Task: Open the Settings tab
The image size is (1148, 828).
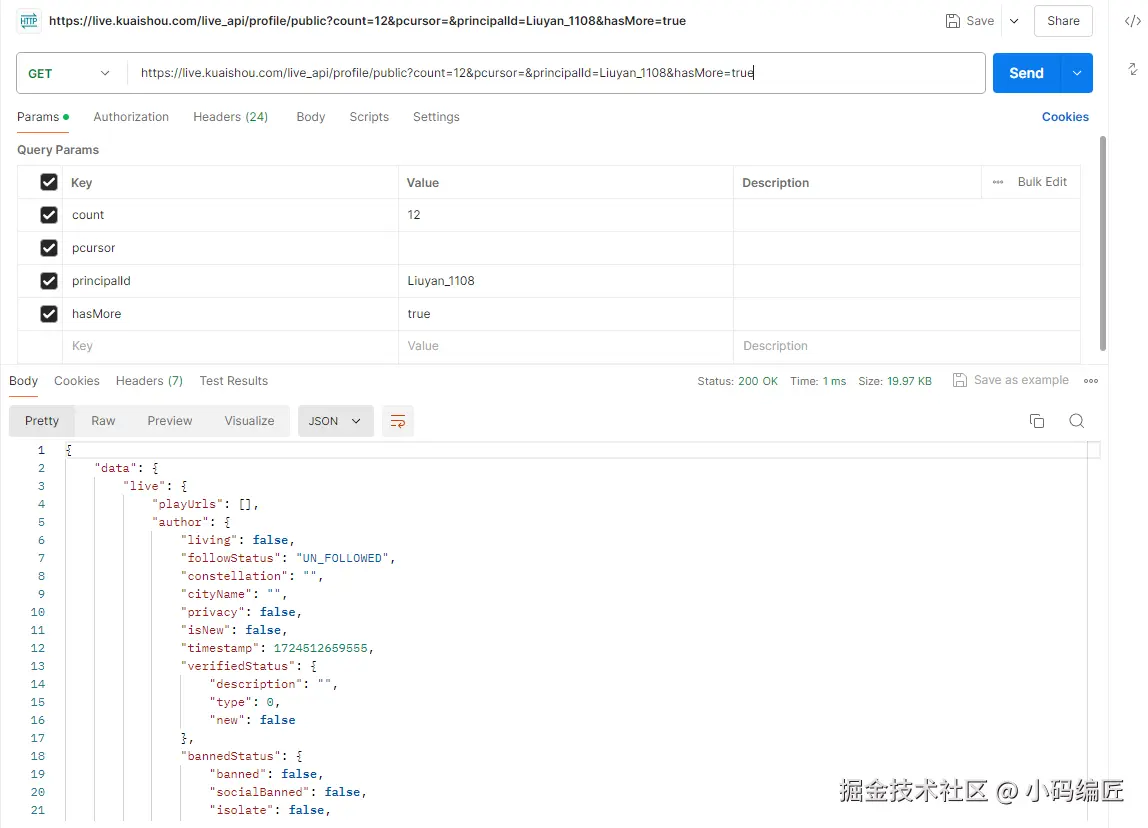Action: click(x=436, y=116)
